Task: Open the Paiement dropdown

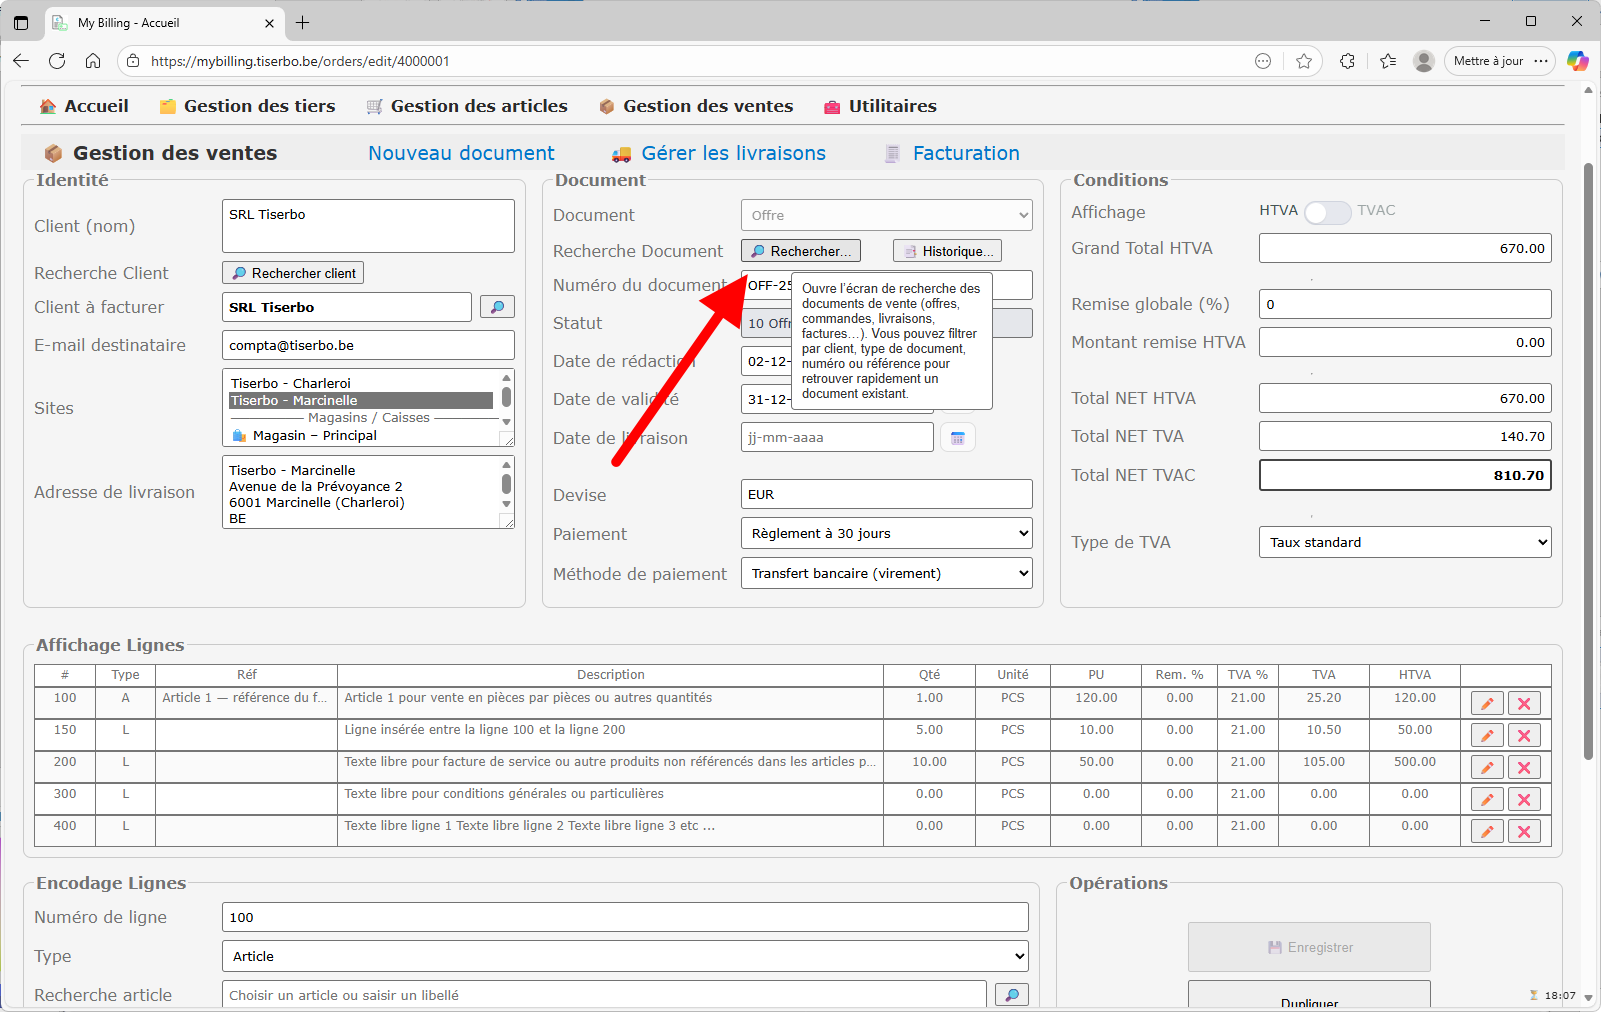Action: click(886, 534)
